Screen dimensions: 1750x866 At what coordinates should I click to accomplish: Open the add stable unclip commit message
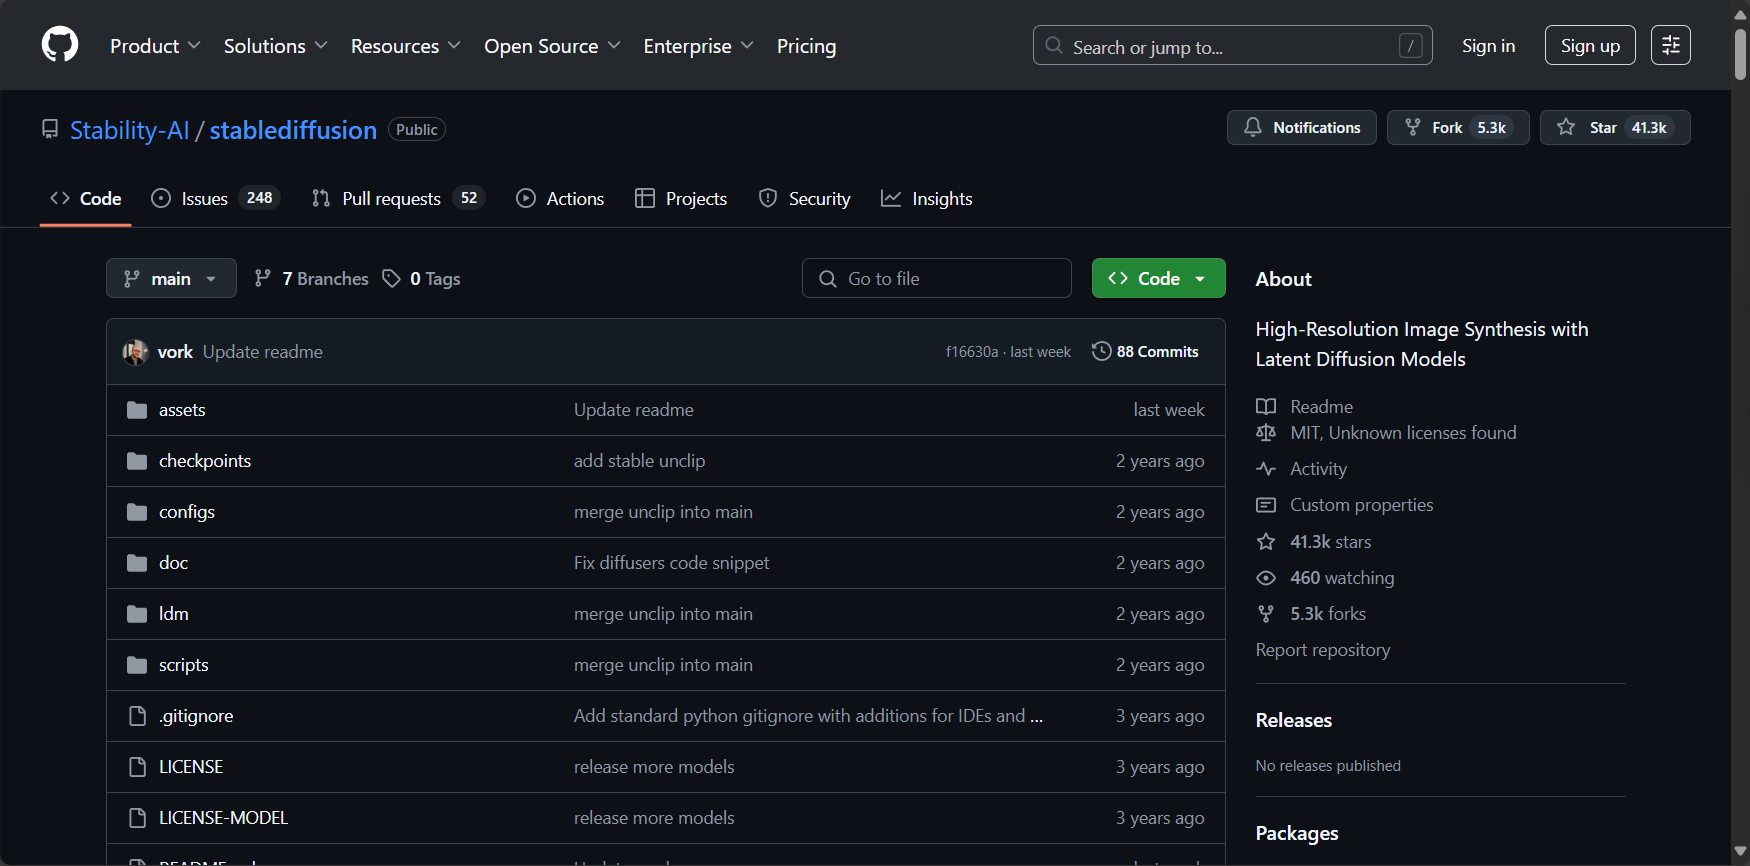pyautogui.click(x=640, y=461)
